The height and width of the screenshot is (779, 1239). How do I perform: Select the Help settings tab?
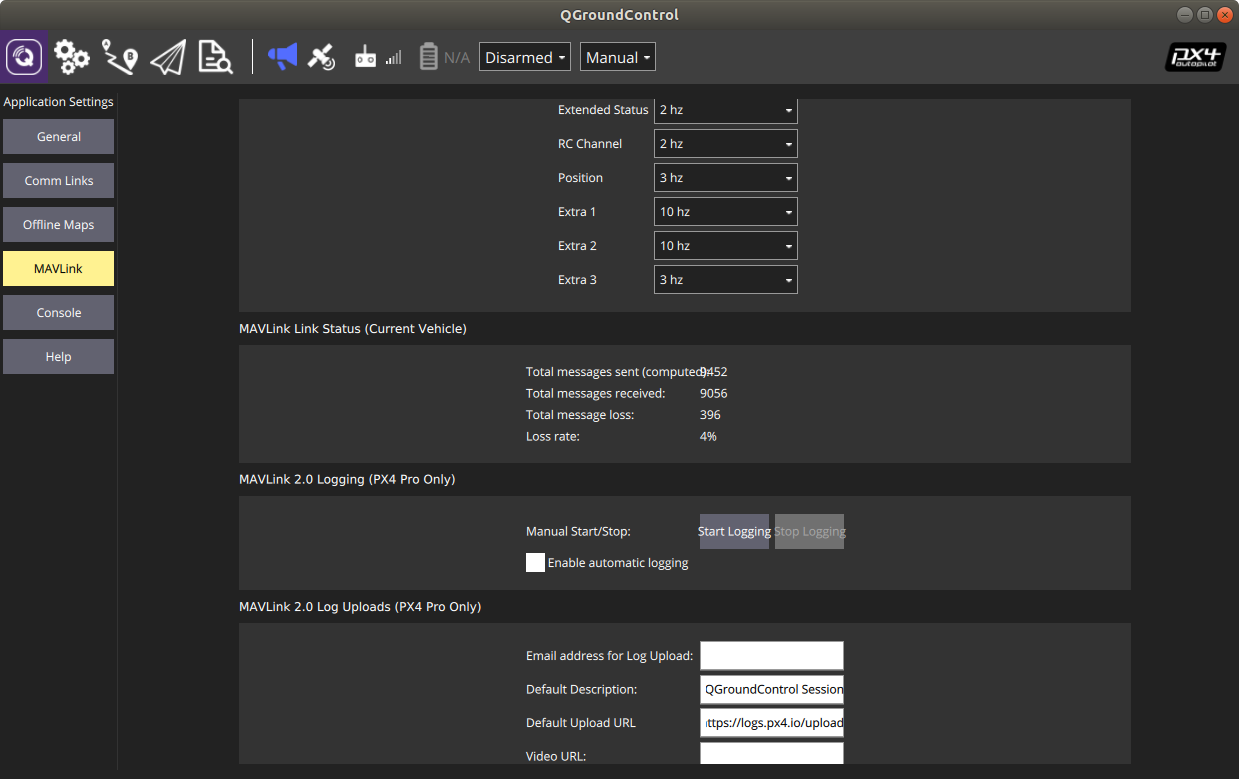(59, 357)
